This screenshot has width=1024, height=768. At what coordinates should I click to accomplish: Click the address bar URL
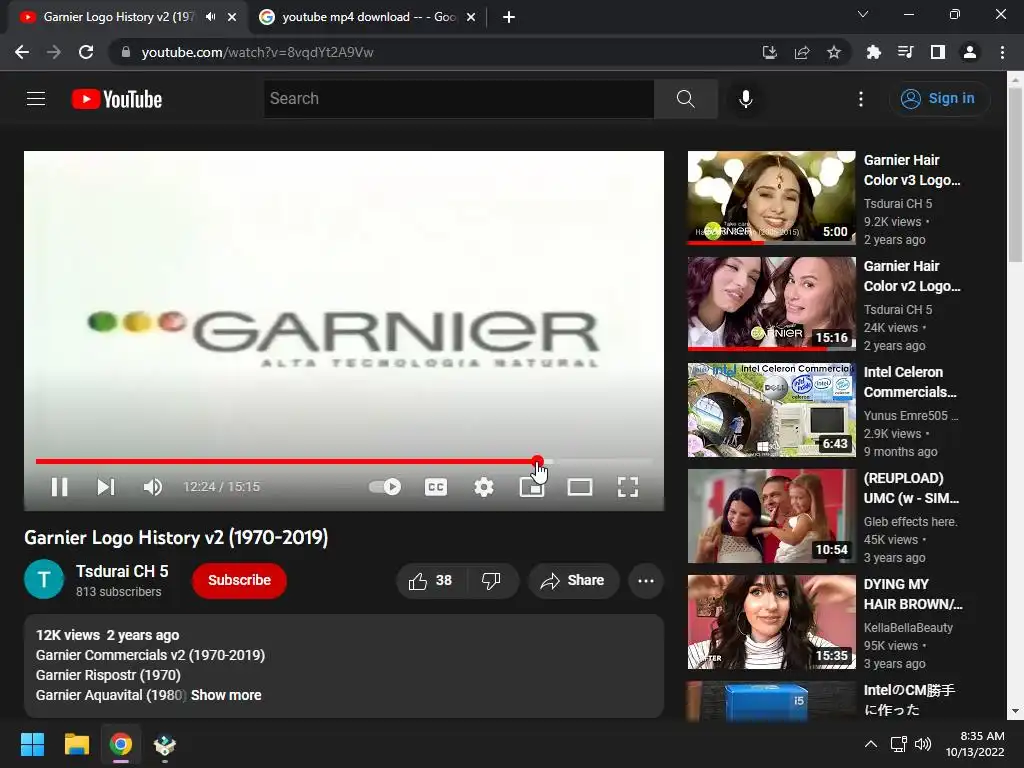coord(257,52)
